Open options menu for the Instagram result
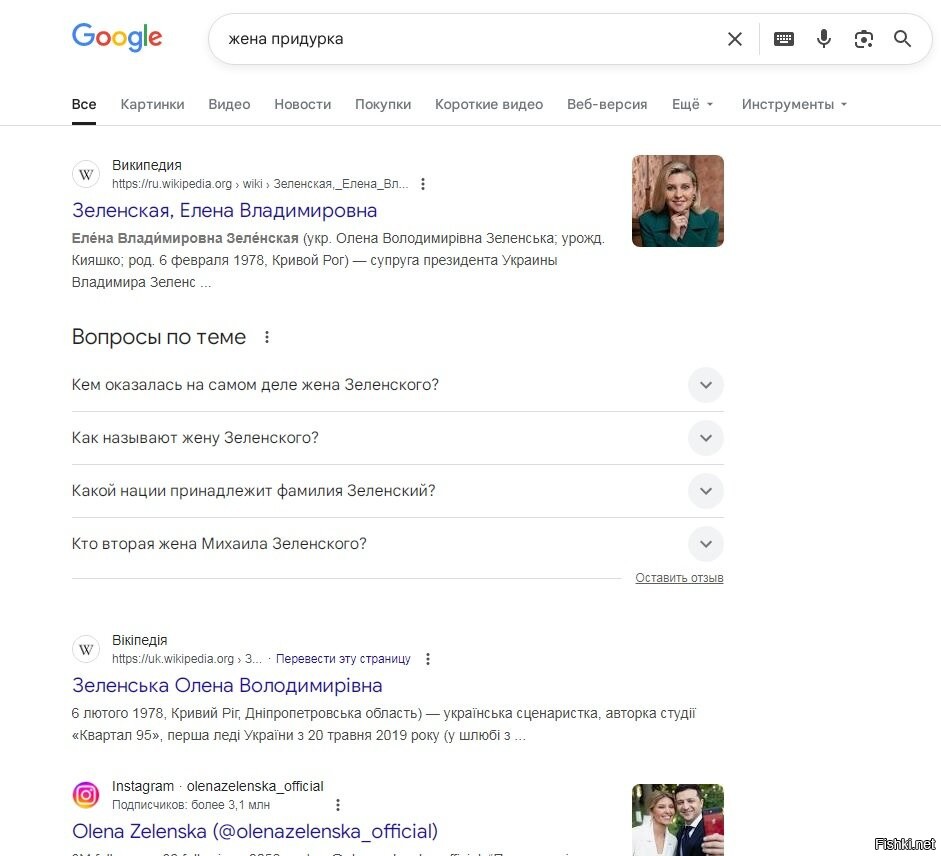The width and height of the screenshot is (941, 856). click(338, 805)
